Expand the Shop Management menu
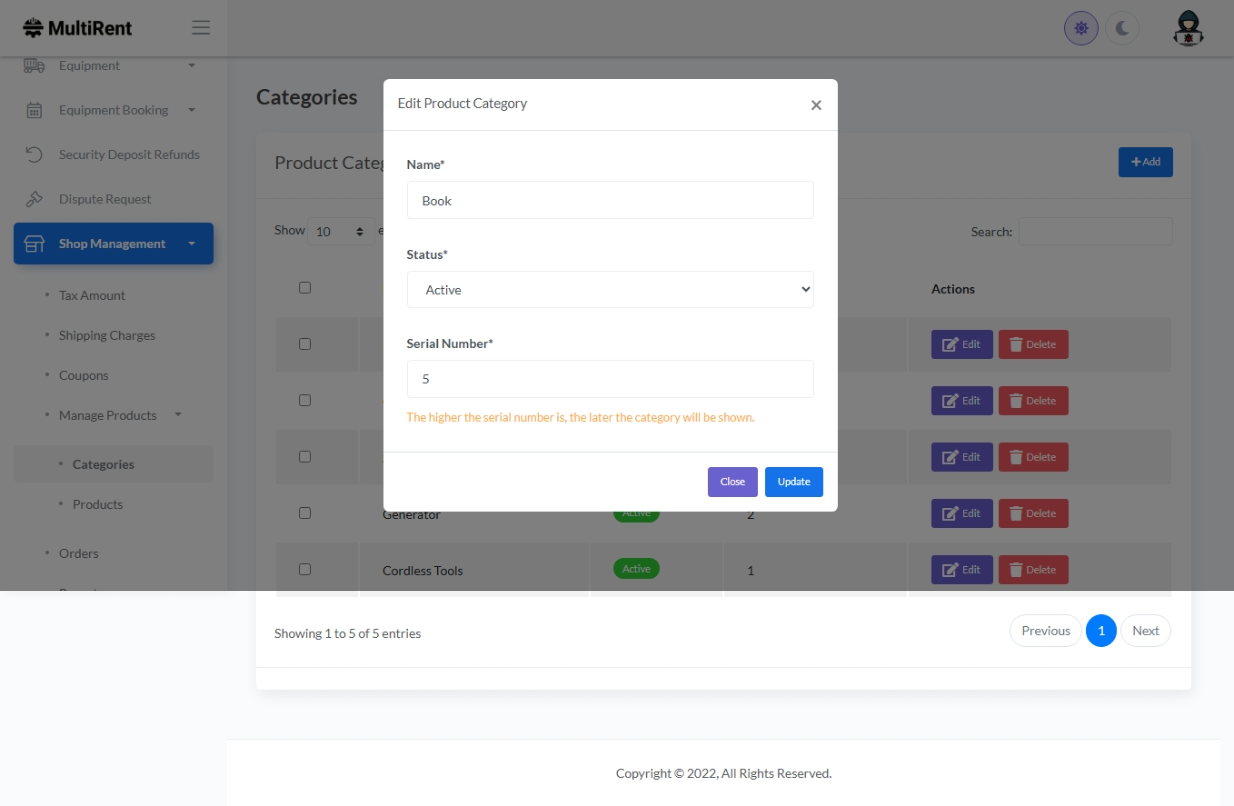 [x=113, y=244]
